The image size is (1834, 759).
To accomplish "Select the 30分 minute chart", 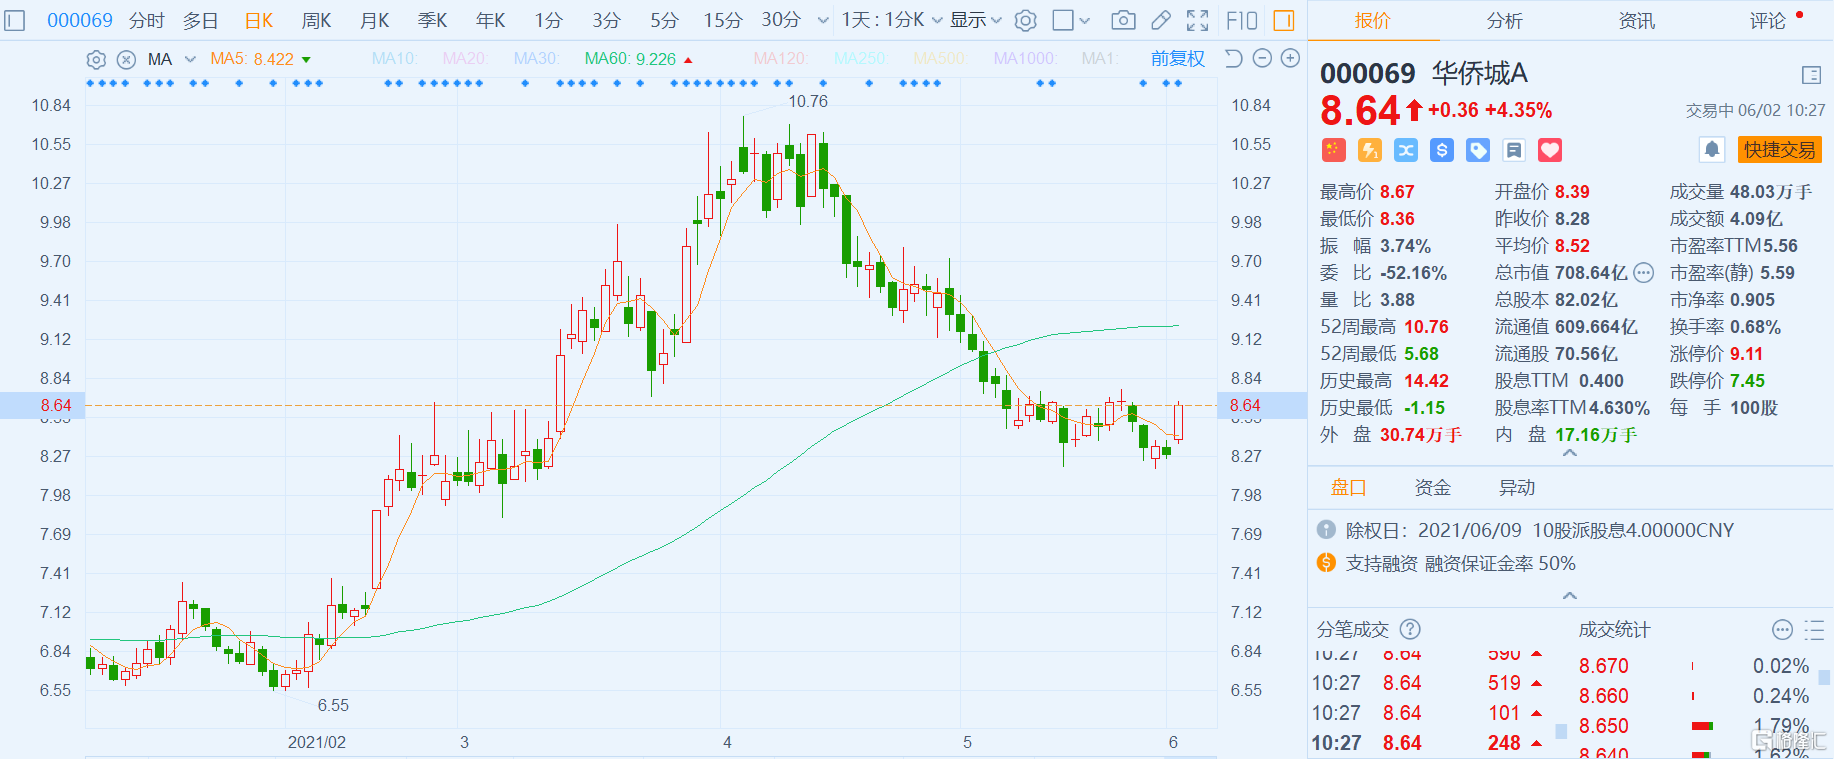I will tap(781, 20).
